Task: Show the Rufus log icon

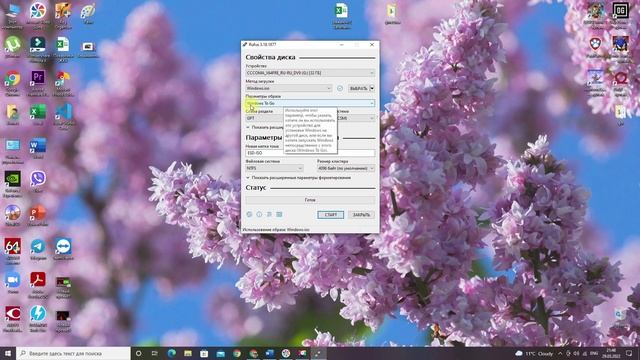Action: (279, 214)
